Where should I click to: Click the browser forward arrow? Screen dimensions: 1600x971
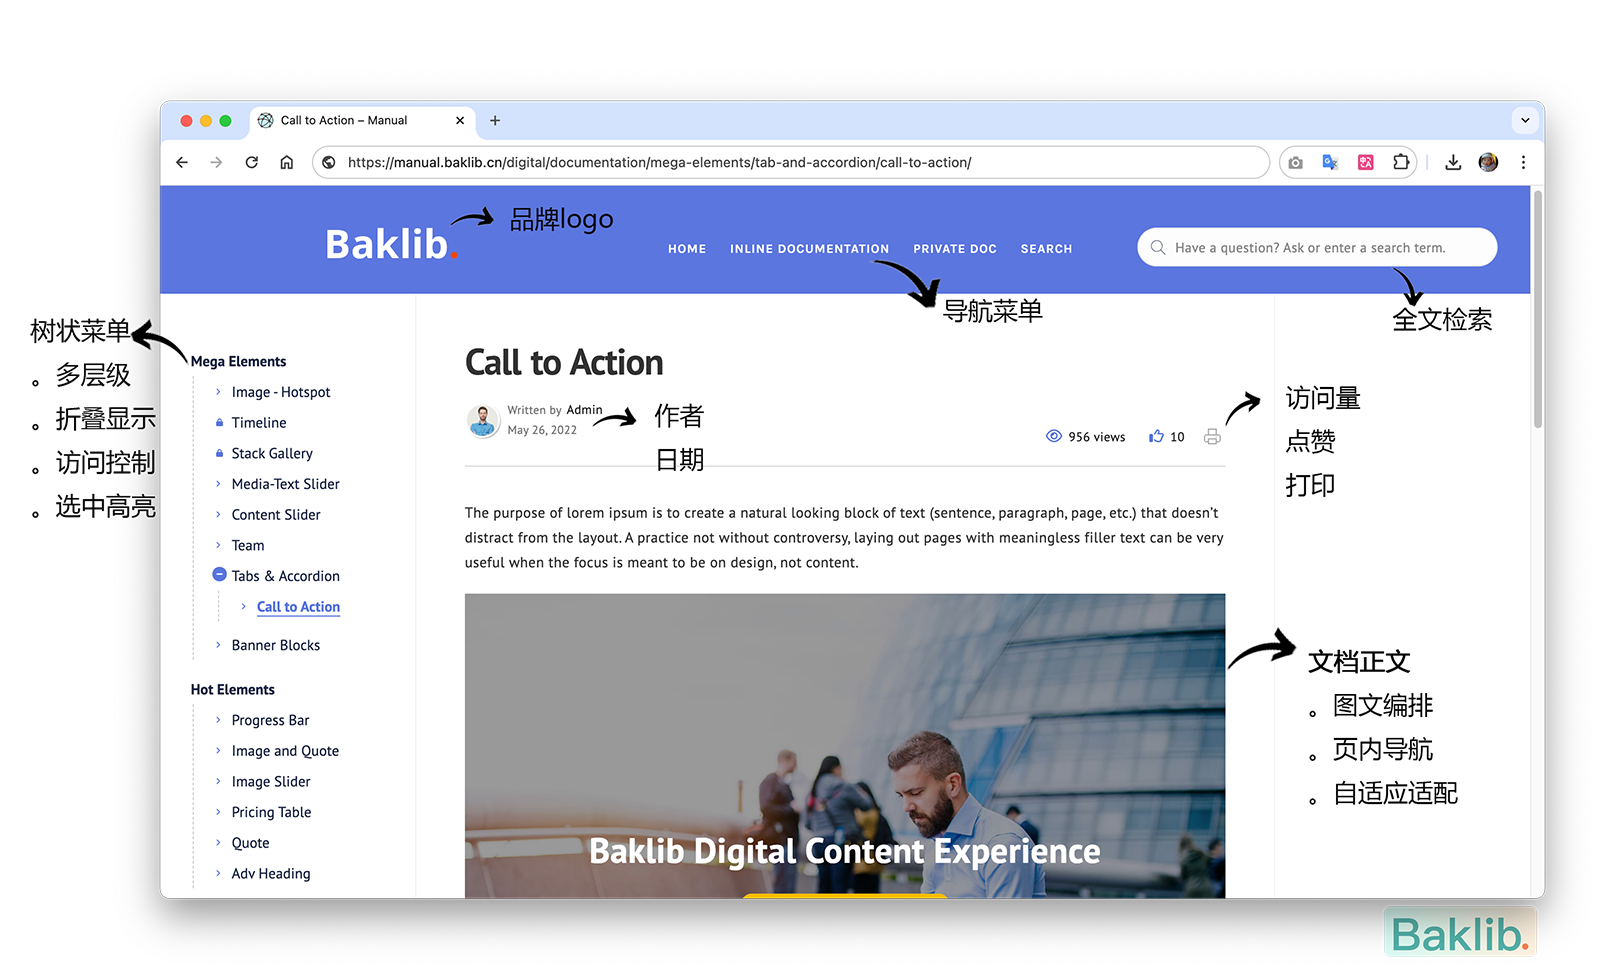pyautogui.click(x=216, y=162)
